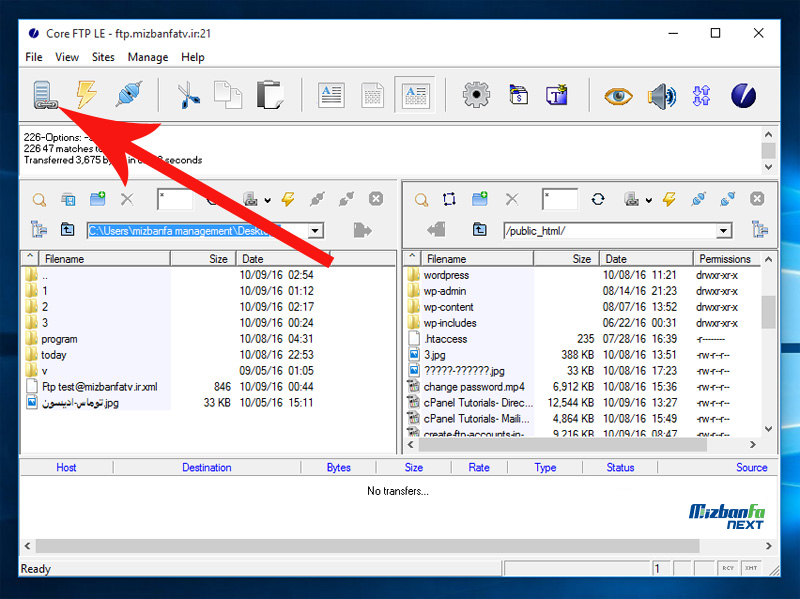Screen dimensions: 800x599
Task: Click the remote pane lightning icon
Action: [669, 198]
